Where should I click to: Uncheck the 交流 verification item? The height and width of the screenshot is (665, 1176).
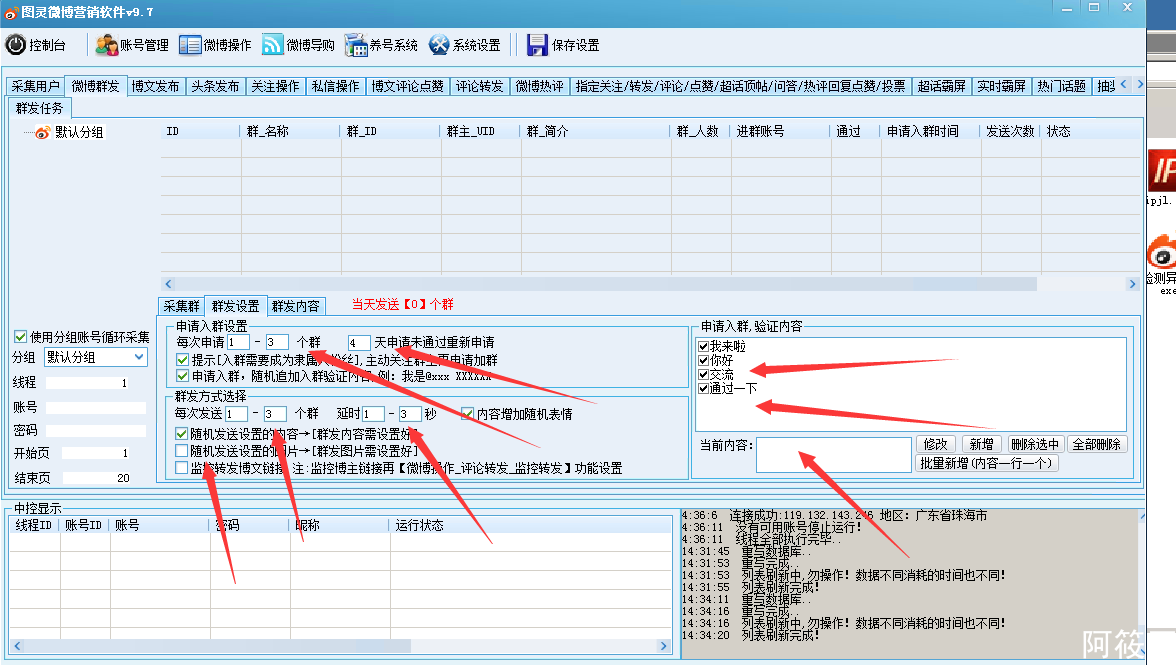[x=704, y=374]
